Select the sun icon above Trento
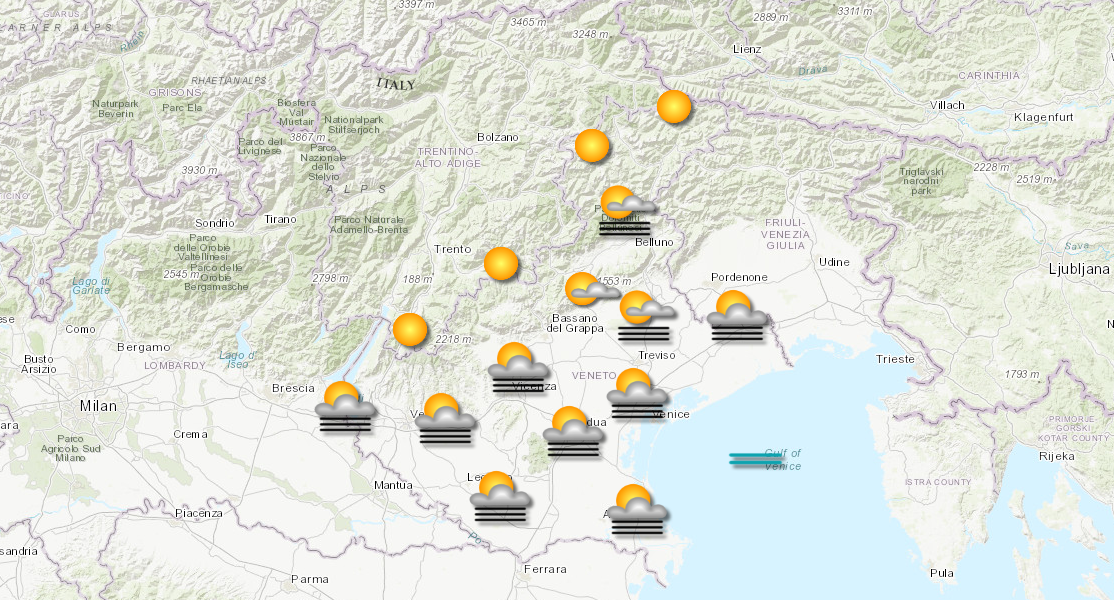 click(x=500, y=265)
